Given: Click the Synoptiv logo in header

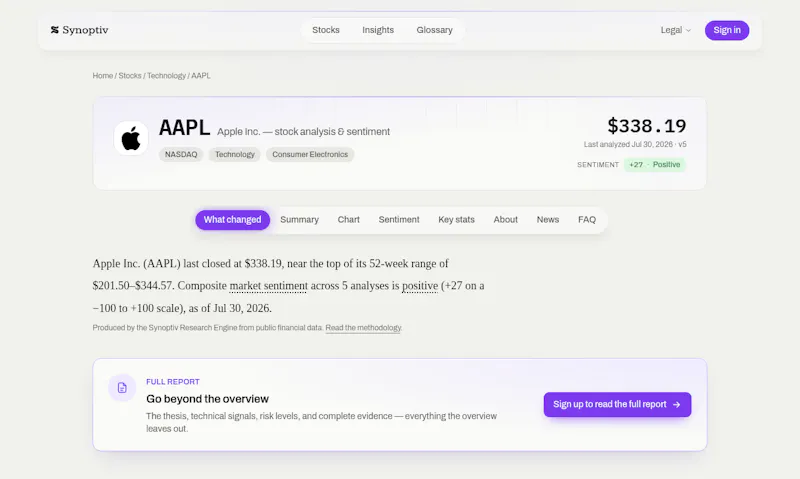Looking at the screenshot, I should 80,30.
